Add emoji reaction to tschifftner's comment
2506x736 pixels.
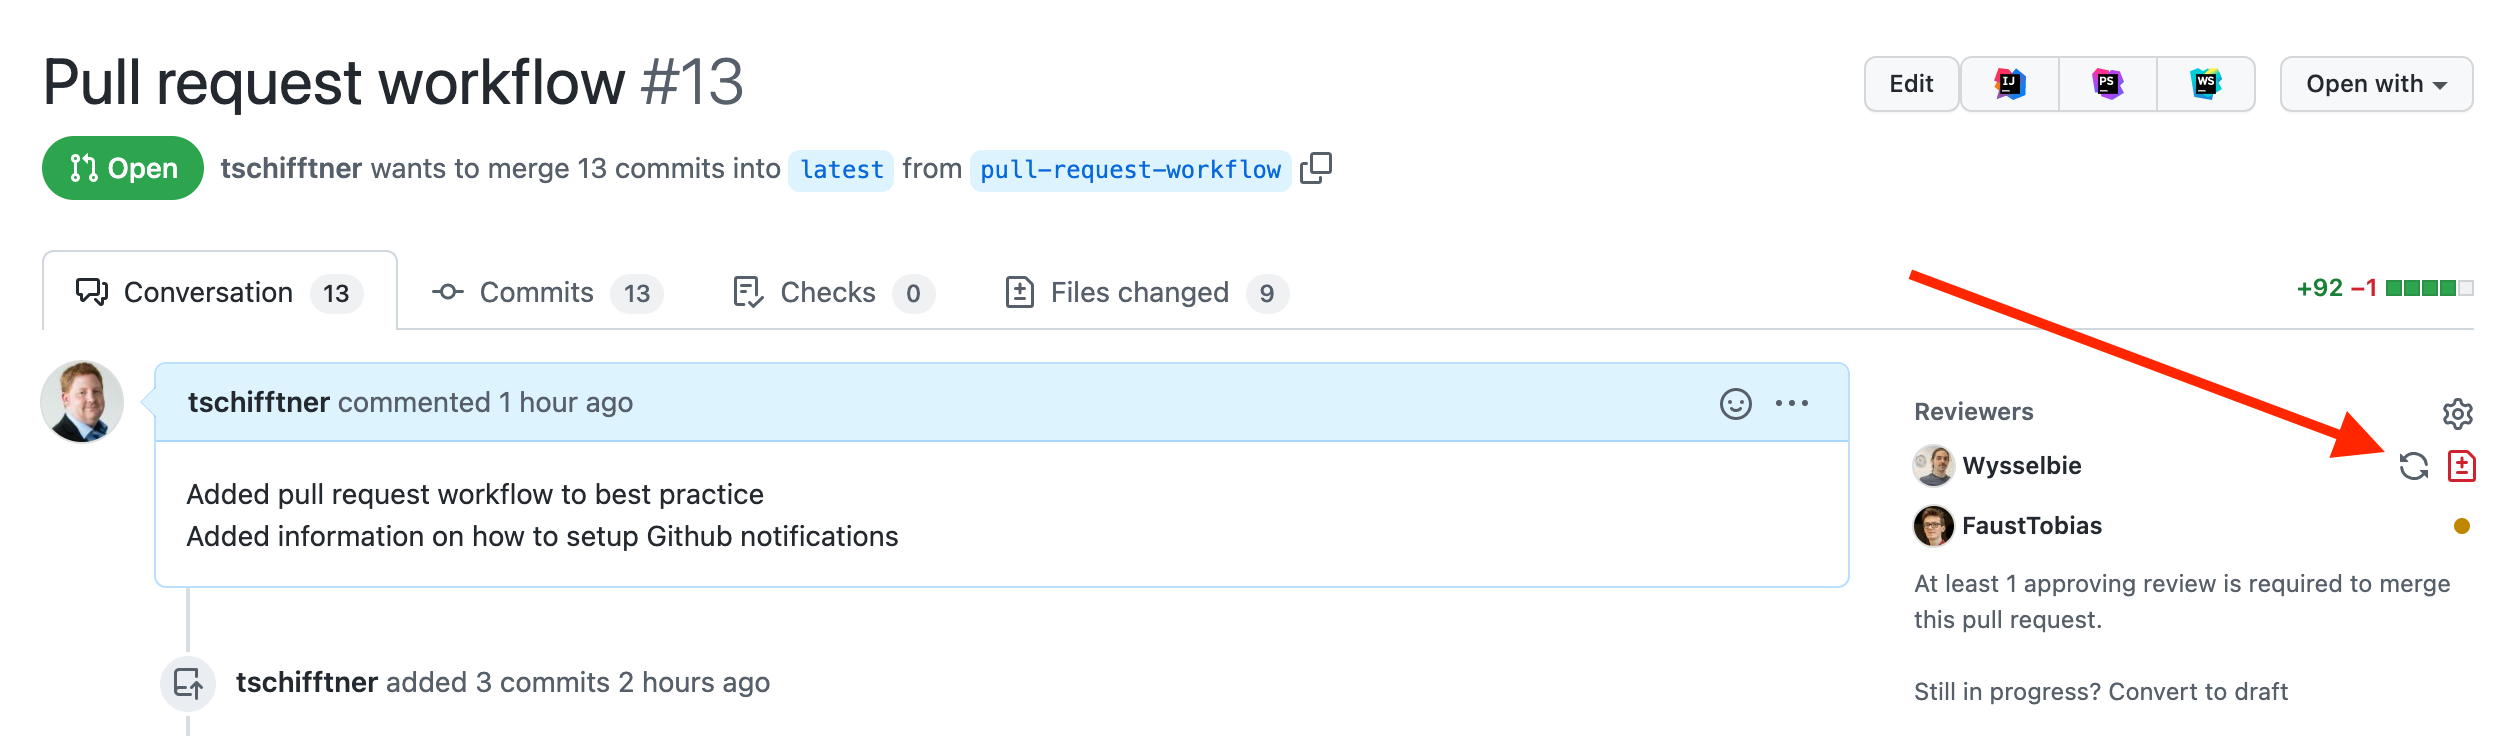1736,403
